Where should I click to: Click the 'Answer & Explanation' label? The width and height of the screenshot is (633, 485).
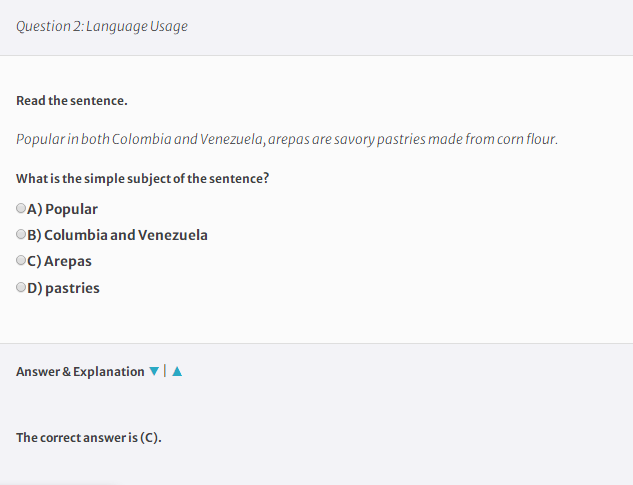[80, 372]
